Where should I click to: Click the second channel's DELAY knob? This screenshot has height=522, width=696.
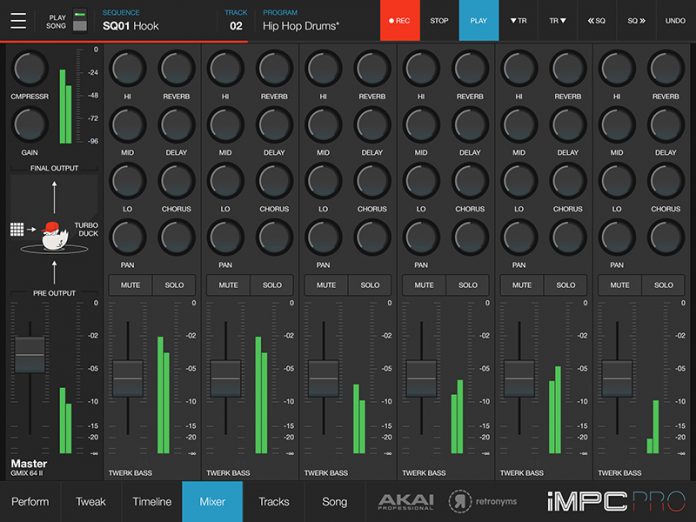(274, 125)
